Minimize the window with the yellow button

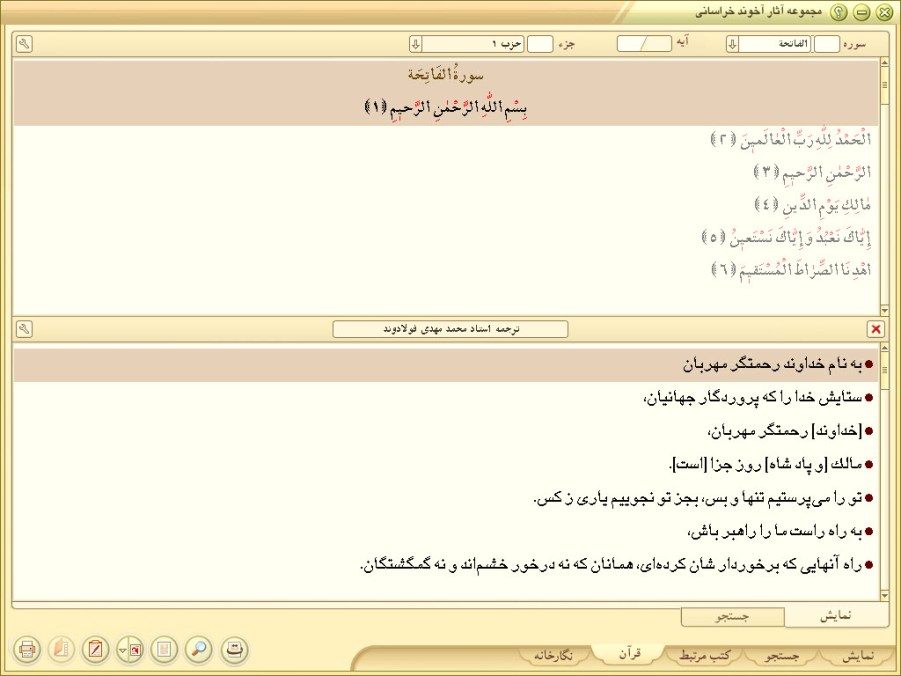861,12
